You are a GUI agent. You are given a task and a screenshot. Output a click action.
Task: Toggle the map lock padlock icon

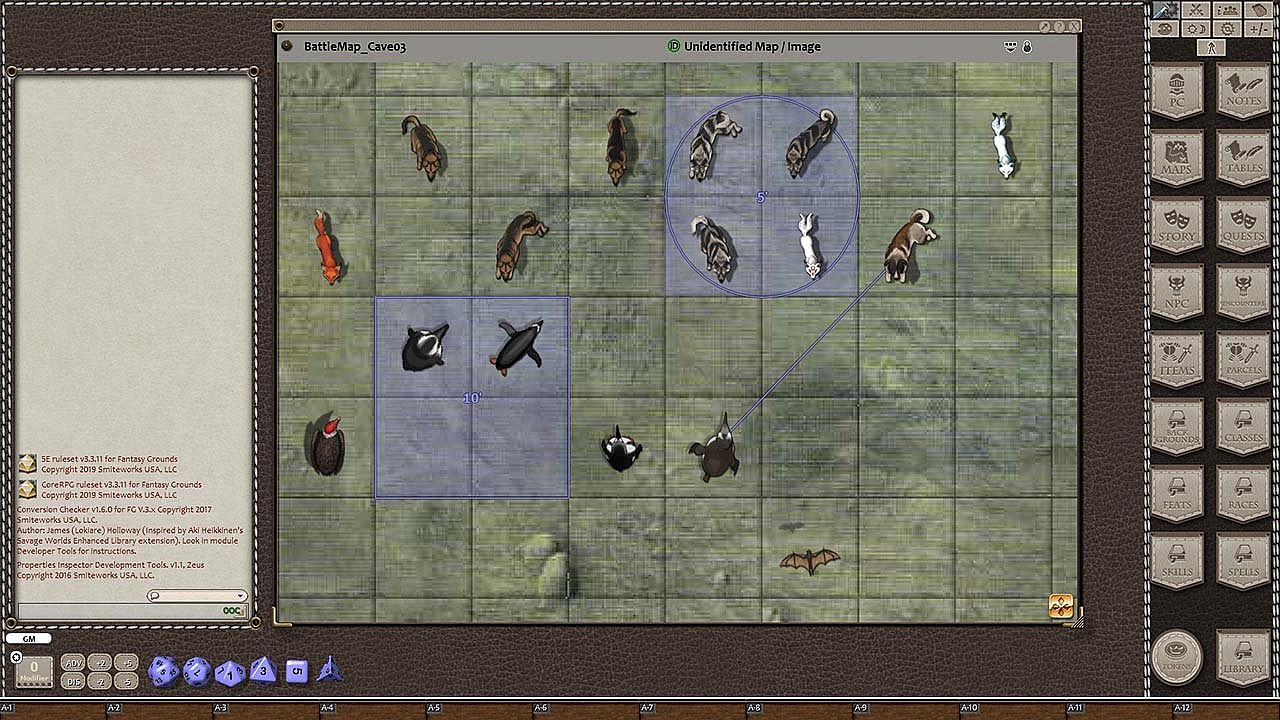coord(1027,46)
